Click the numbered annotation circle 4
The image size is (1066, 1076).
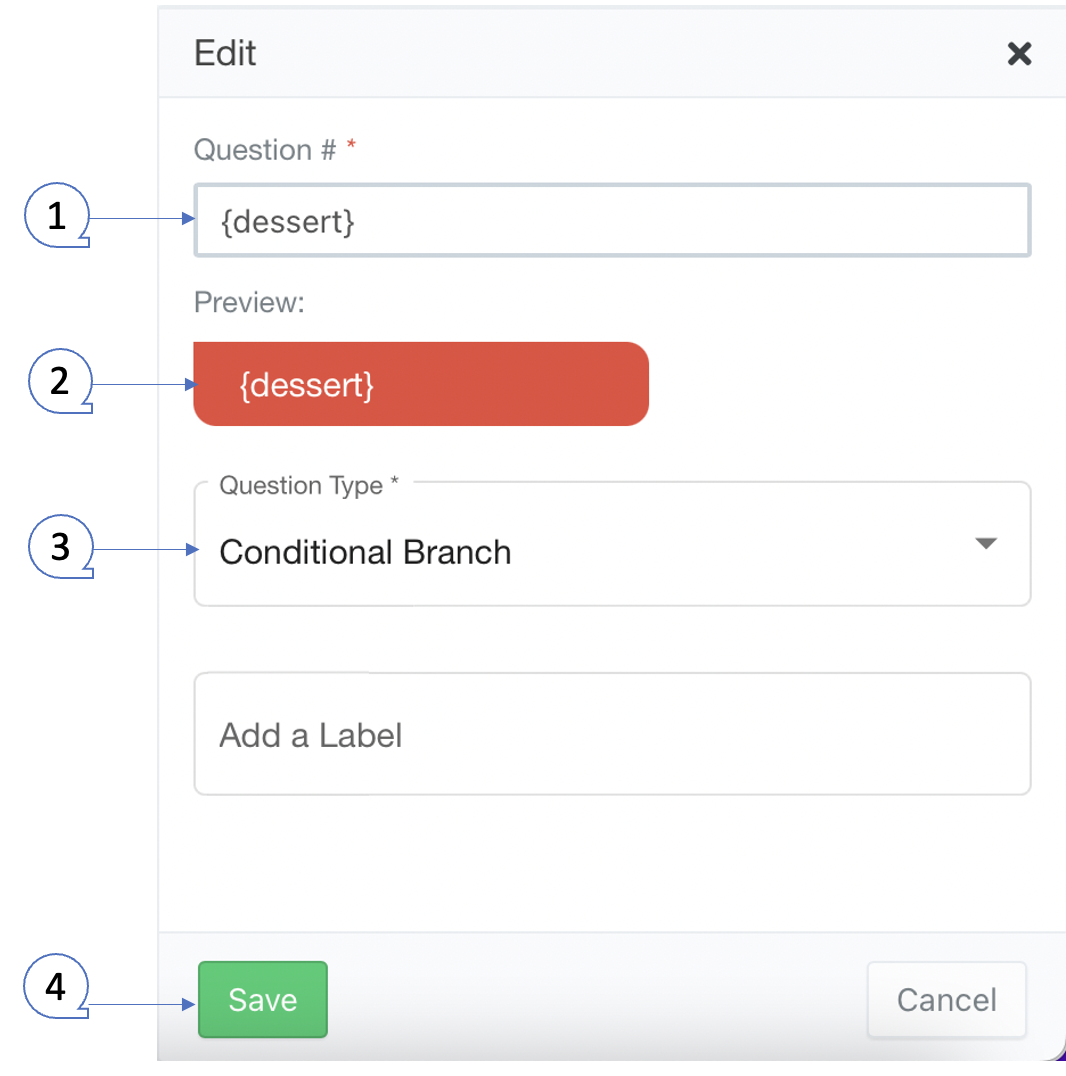56,987
